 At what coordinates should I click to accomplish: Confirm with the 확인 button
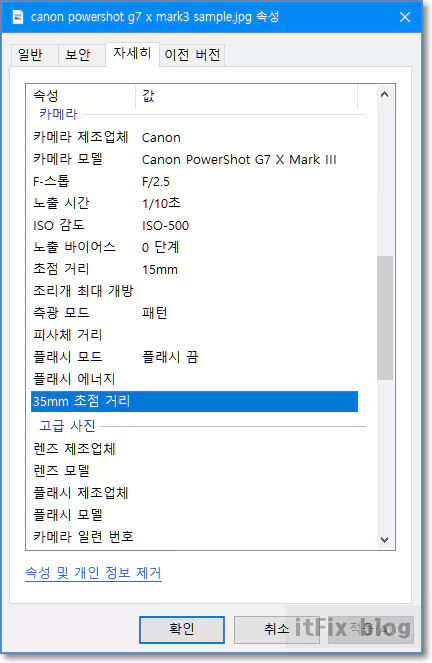pos(182,630)
